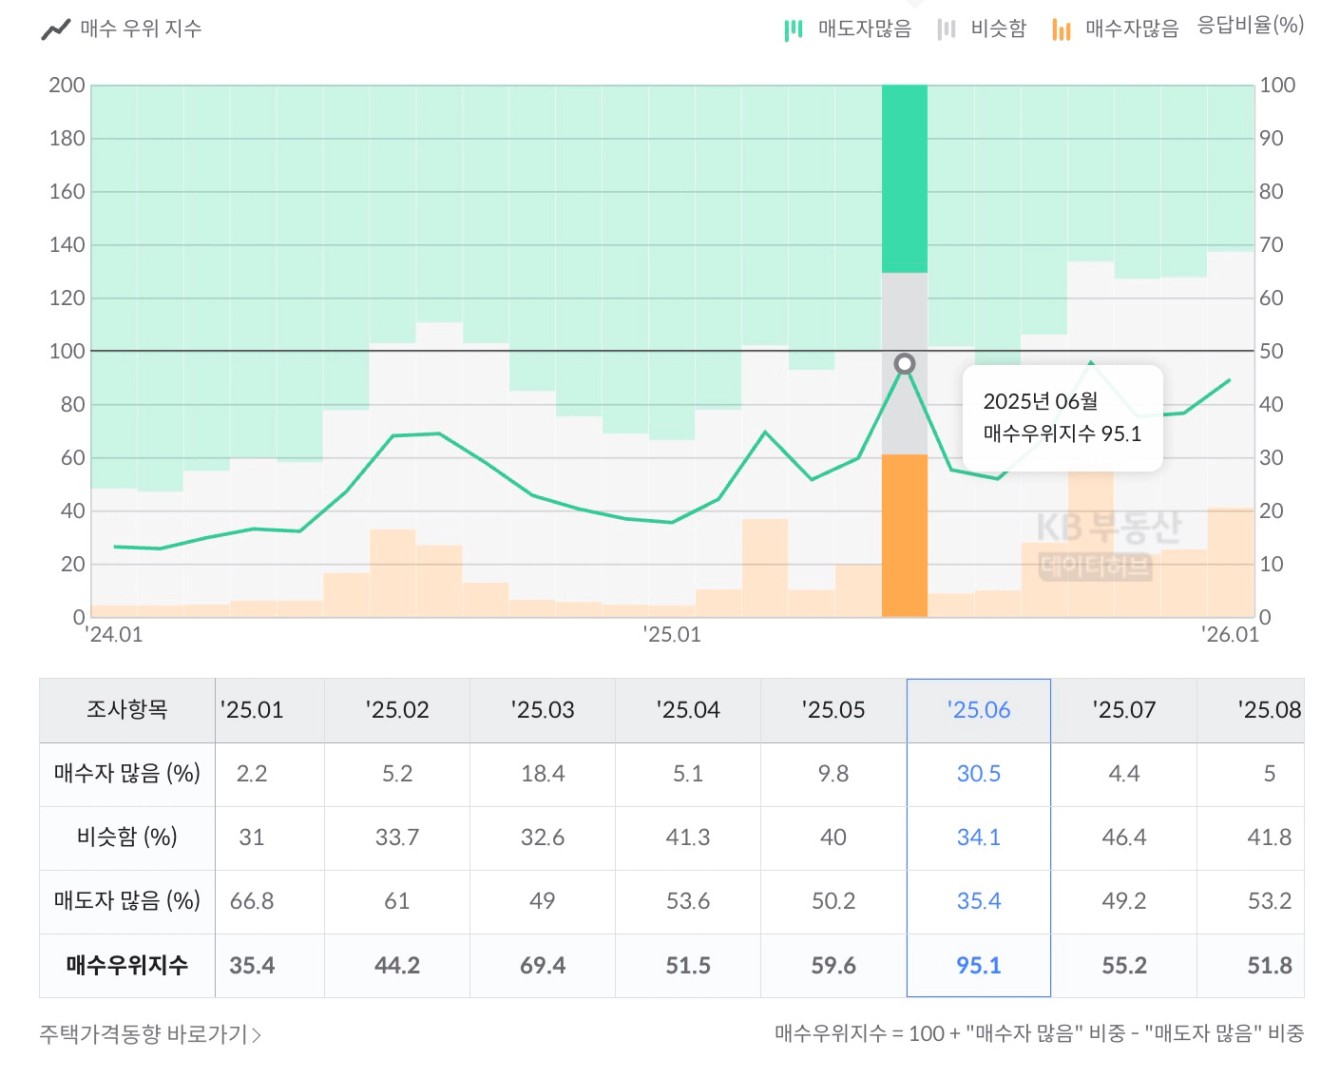Click the green 매도자많음 legend bar icon
This screenshot has height=1078, width=1340.
pos(793,30)
